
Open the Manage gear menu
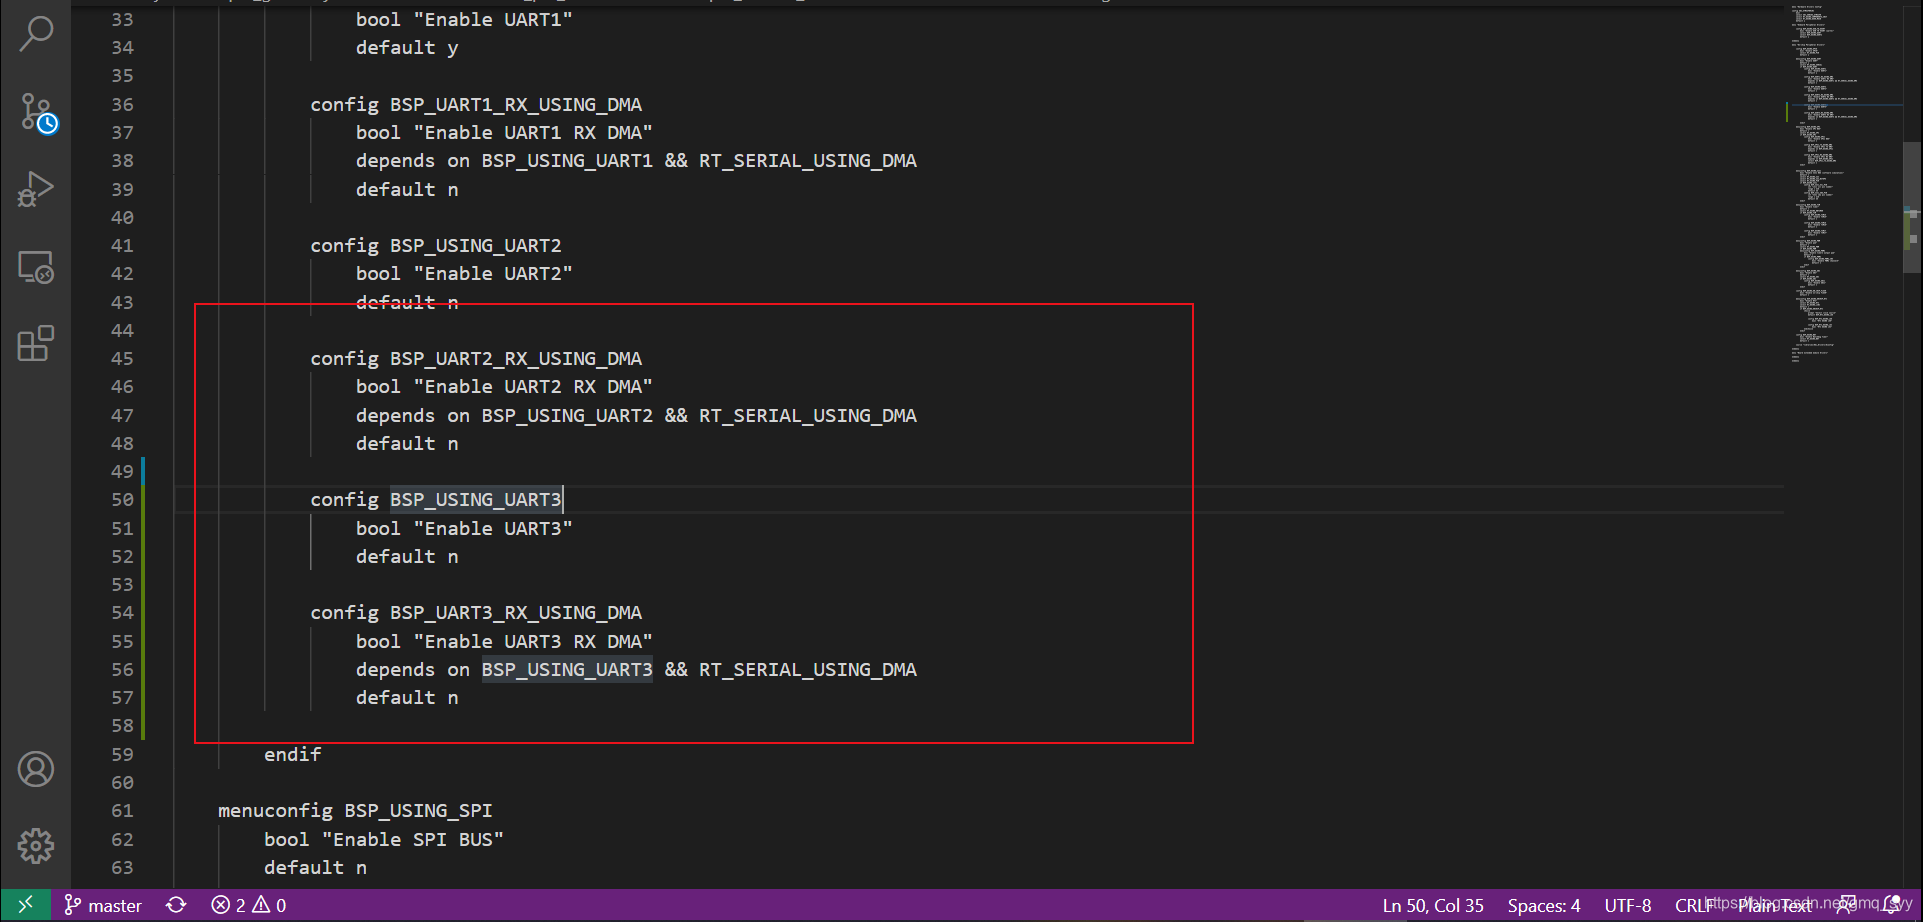(x=37, y=845)
